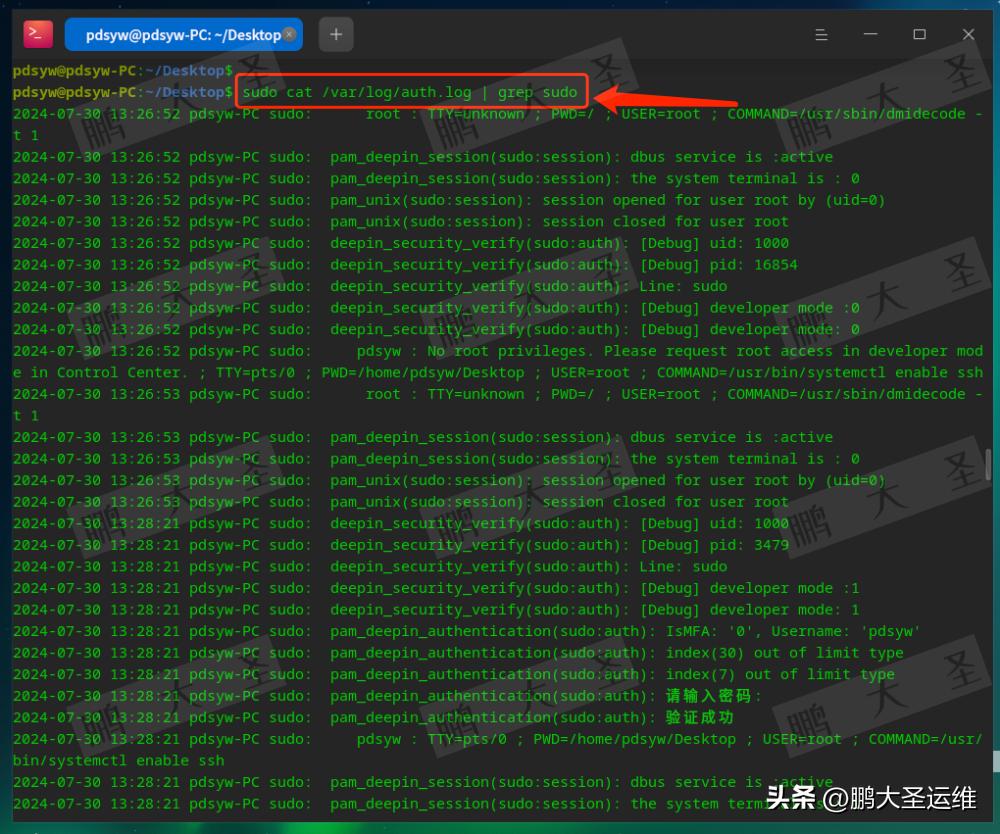
Task: Select the pdsyw@pdsyw-PC: ~/Desktop tab
Action: [184, 34]
